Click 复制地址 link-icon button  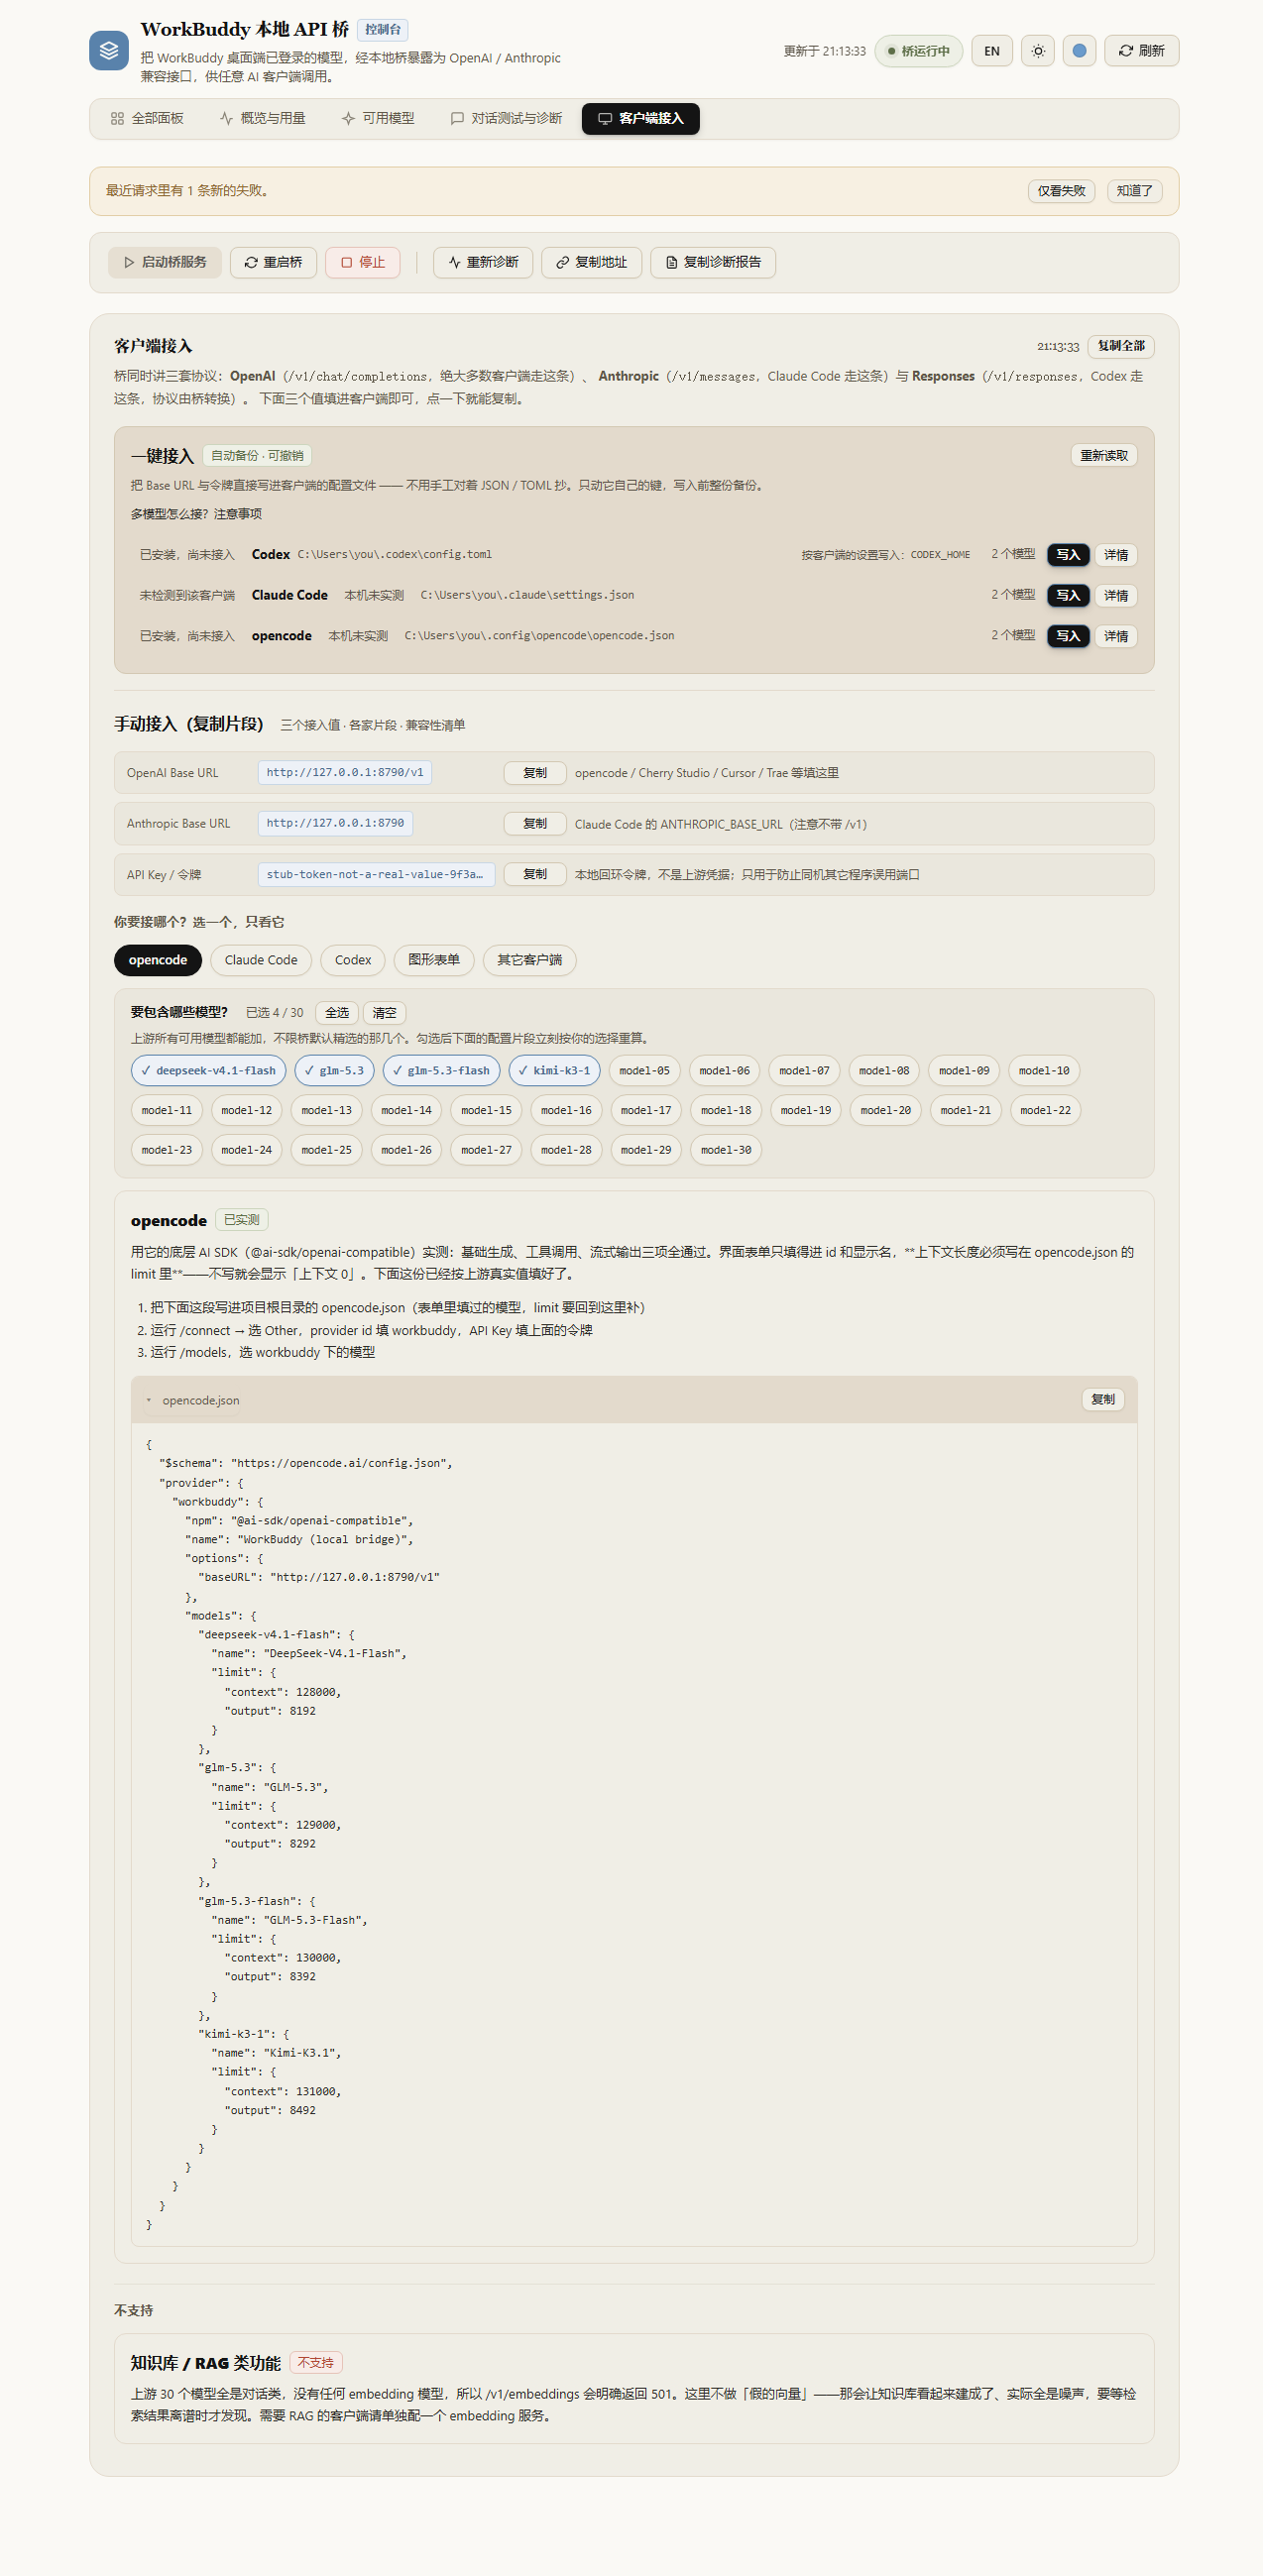click(x=591, y=263)
